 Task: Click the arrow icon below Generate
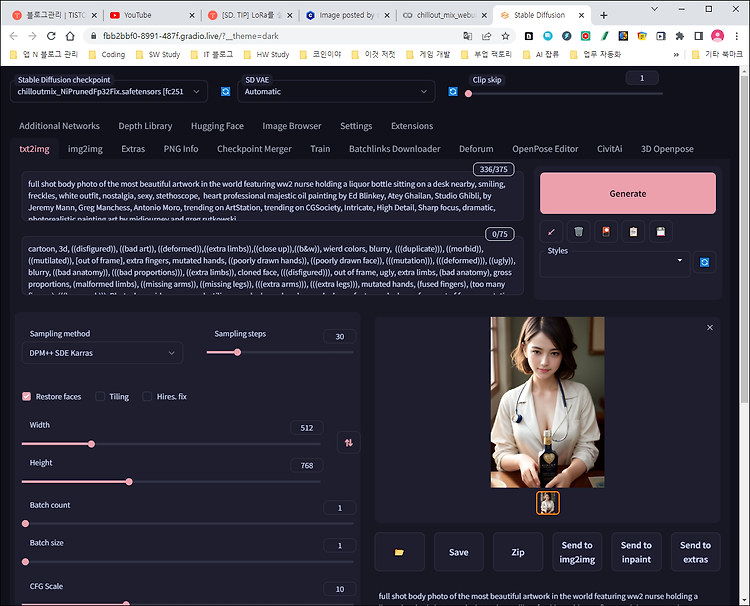coord(551,232)
